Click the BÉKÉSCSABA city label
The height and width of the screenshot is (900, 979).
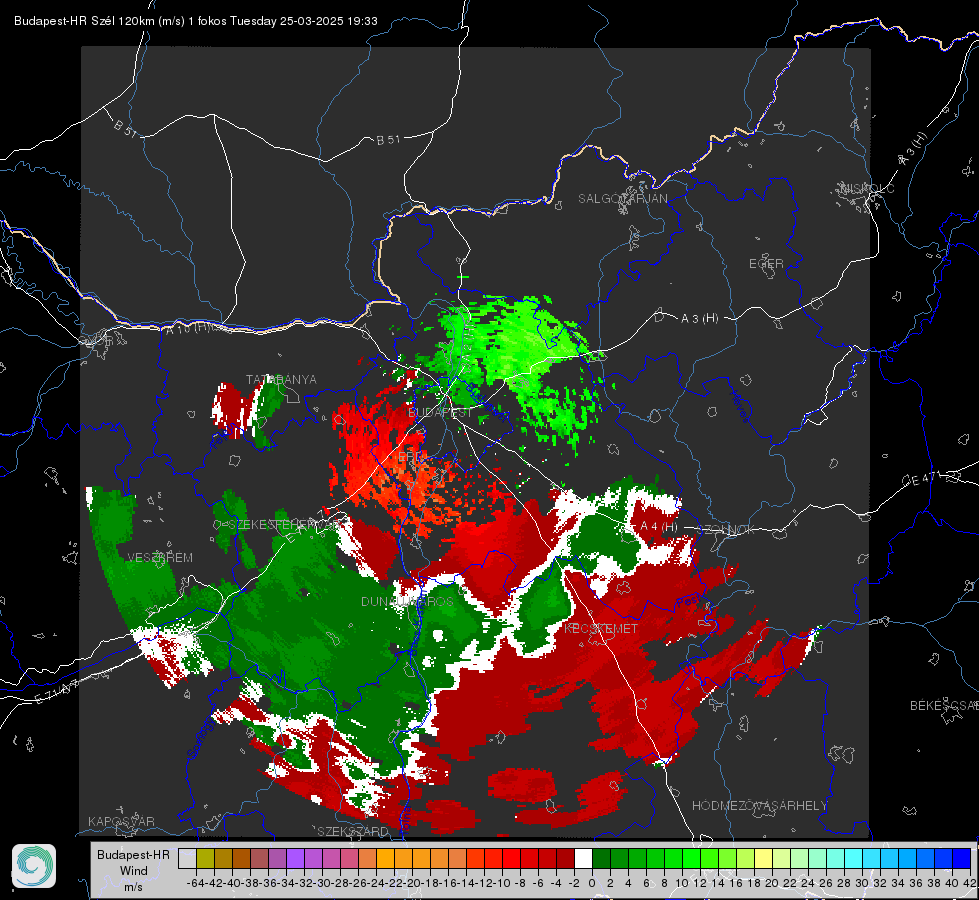click(944, 706)
